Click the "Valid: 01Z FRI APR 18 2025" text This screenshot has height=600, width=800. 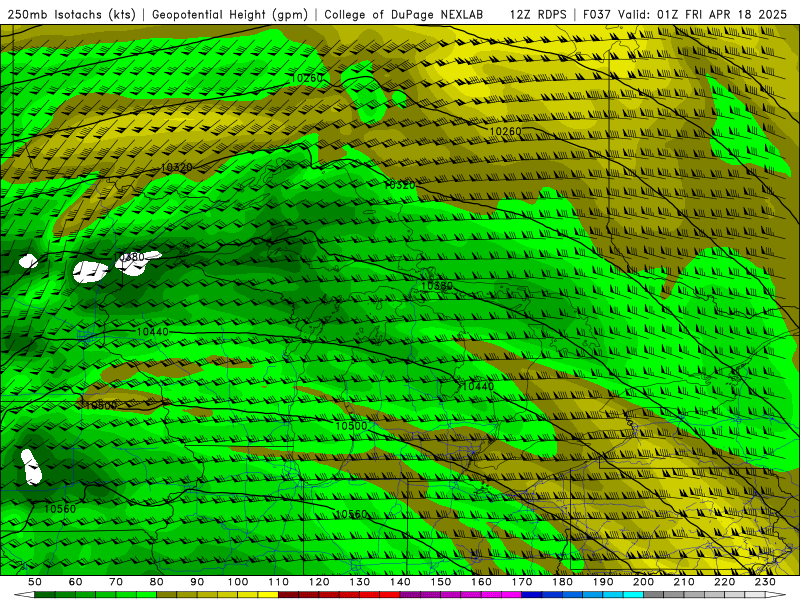click(x=703, y=14)
